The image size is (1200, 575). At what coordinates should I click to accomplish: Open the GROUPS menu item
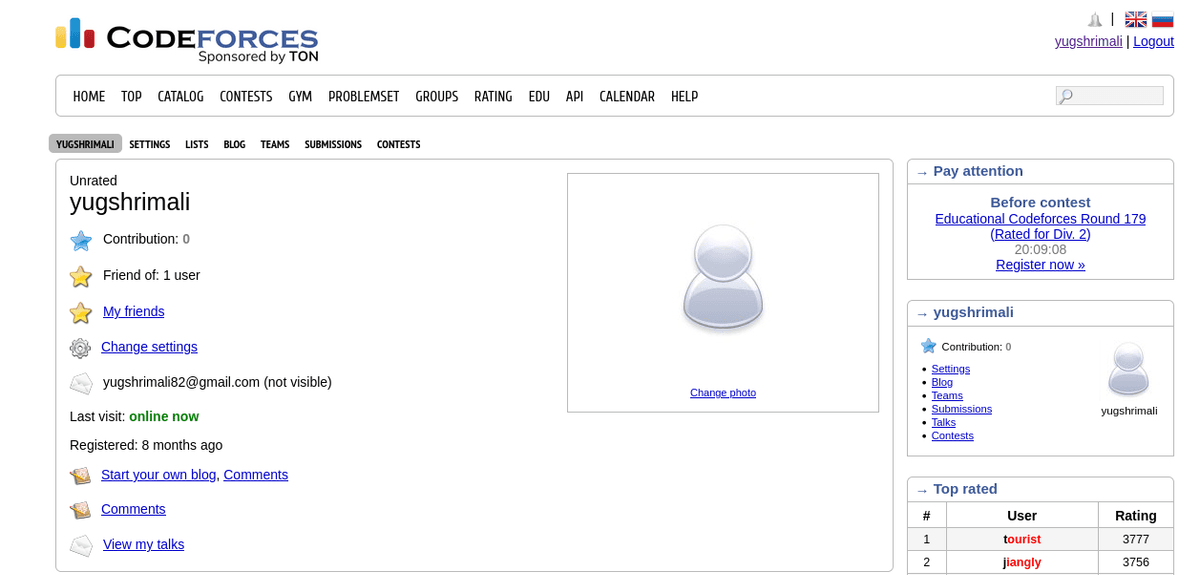pyautogui.click(x=437, y=96)
